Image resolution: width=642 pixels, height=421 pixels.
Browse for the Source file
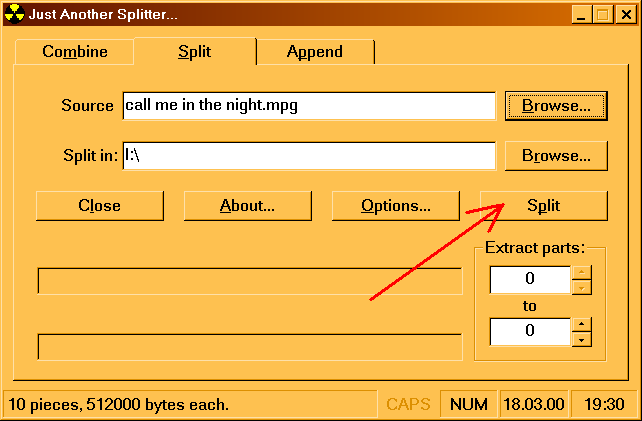point(556,106)
